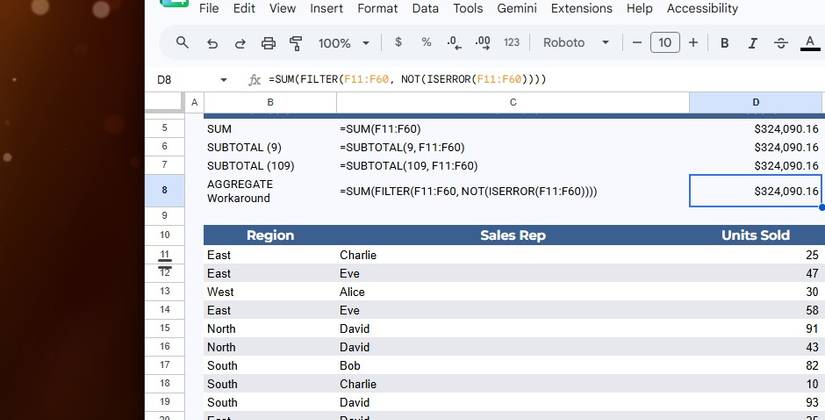Image resolution: width=825 pixels, height=420 pixels.
Task: Click the units sold value 82
Action: 756,366
